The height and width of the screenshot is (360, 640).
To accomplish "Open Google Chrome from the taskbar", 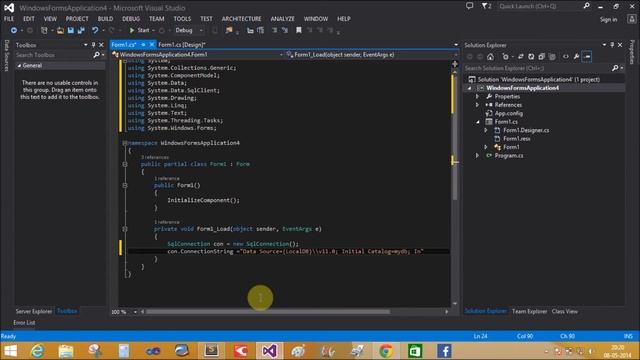I will coord(386,351).
